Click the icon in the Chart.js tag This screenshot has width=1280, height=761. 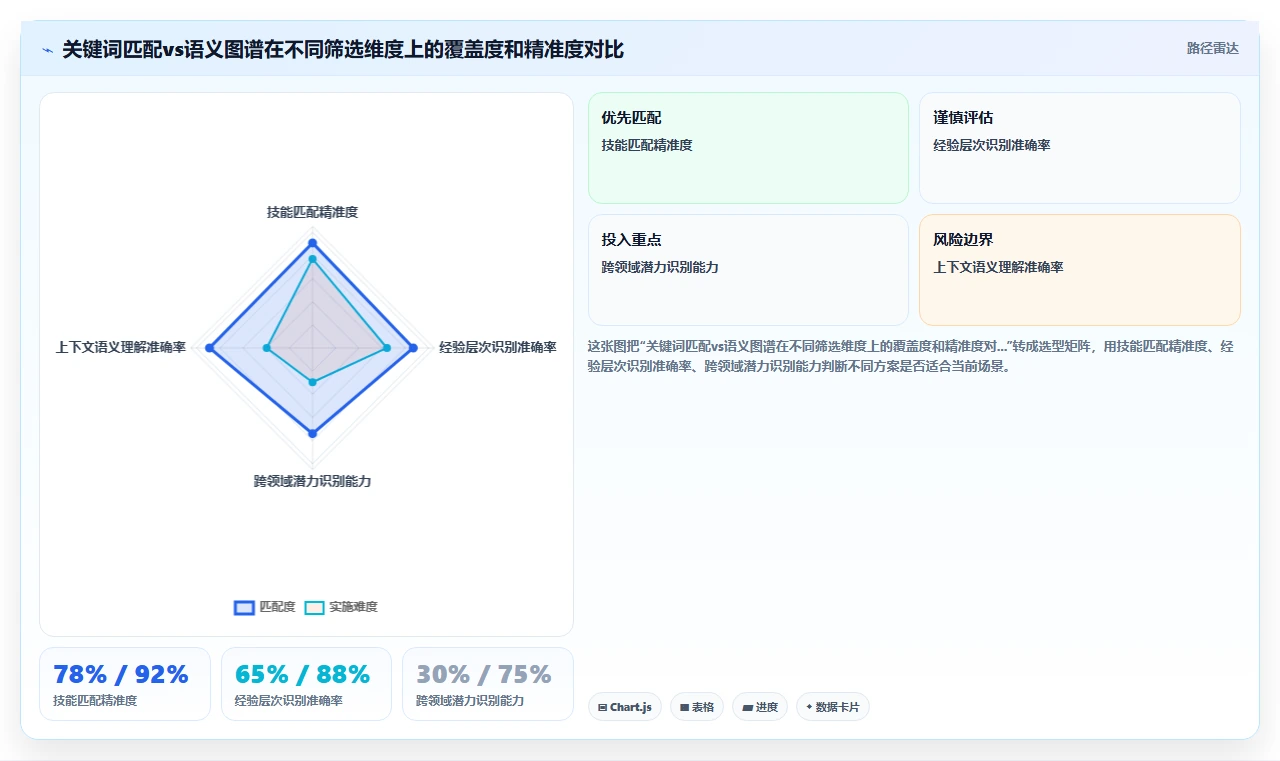pyautogui.click(x=602, y=707)
